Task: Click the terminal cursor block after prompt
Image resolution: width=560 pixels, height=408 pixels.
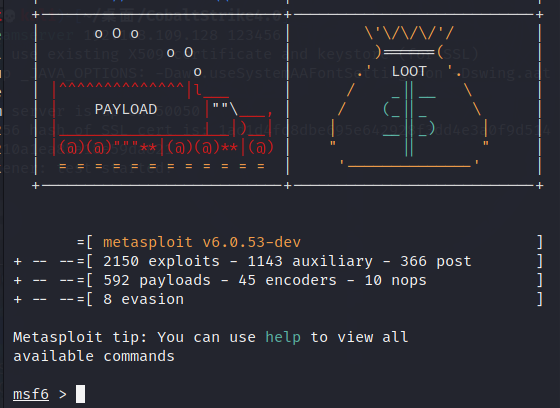Action: pyautogui.click(x=81, y=394)
